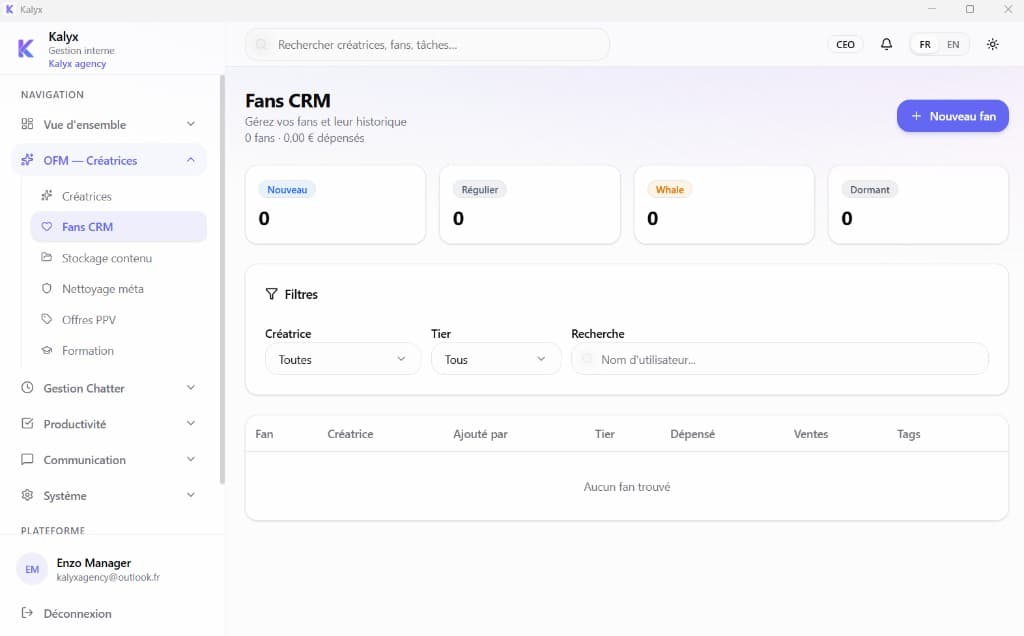Click the shield icon for Nettoyage méta
The image size is (1024, 636).
pyautogui.click(x=46, y=288)
